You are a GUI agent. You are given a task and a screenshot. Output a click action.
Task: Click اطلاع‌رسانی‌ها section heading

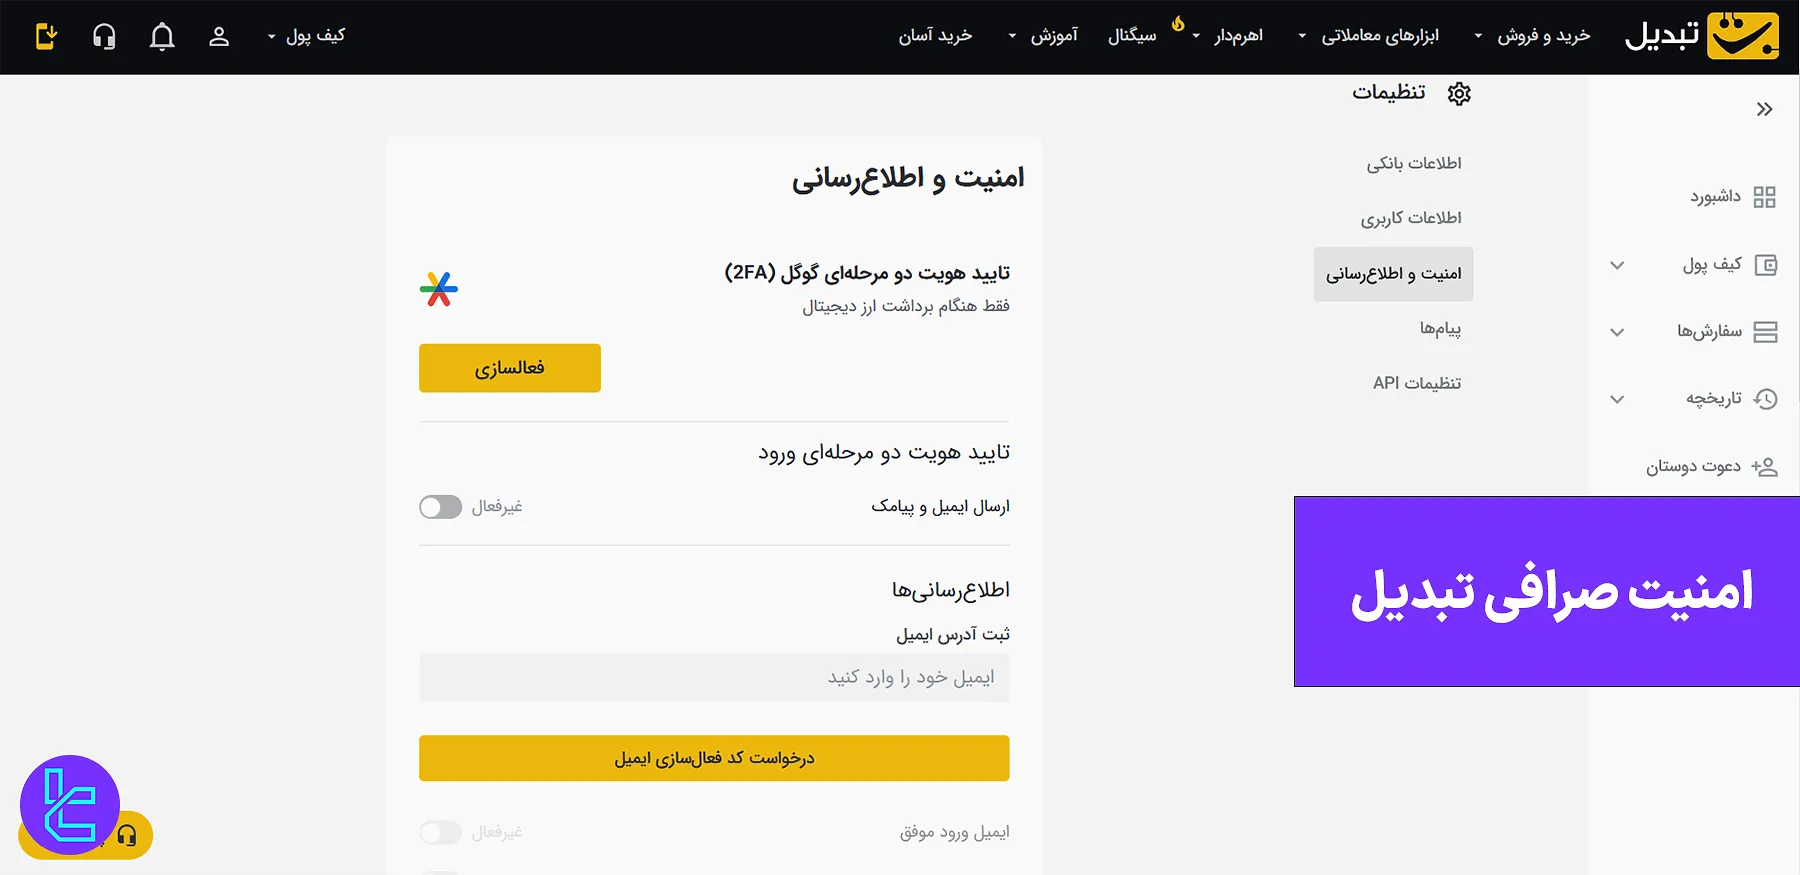951,590
